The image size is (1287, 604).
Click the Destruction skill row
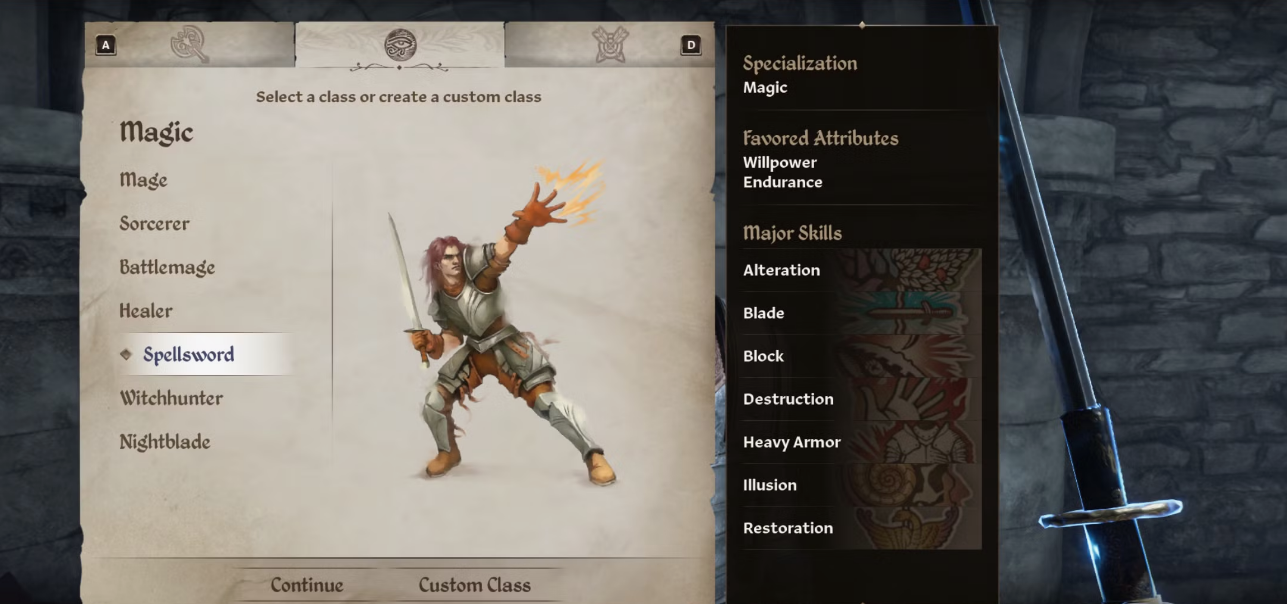(861, 399)
